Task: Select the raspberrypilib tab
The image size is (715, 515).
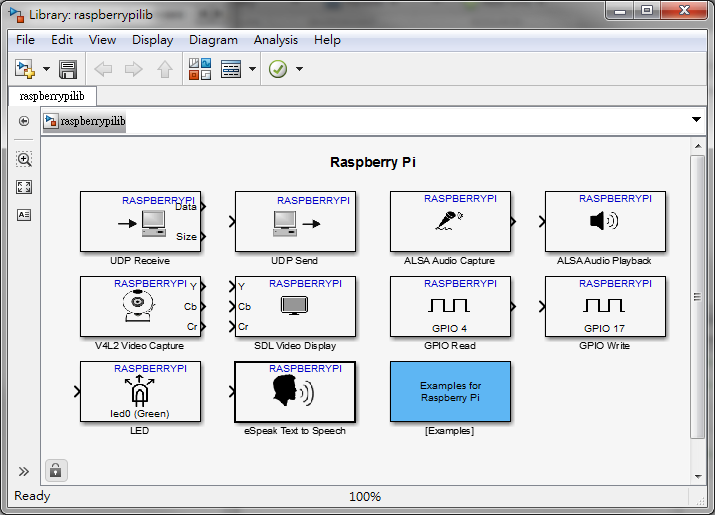Action: 52,96
